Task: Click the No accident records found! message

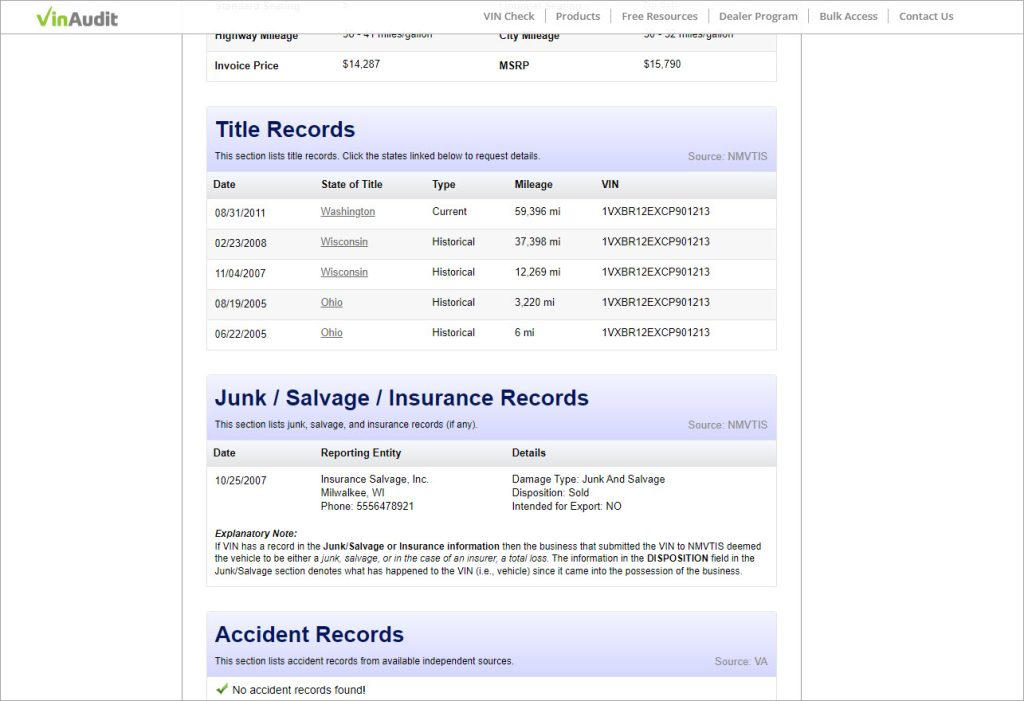Action: coord(299,690)
